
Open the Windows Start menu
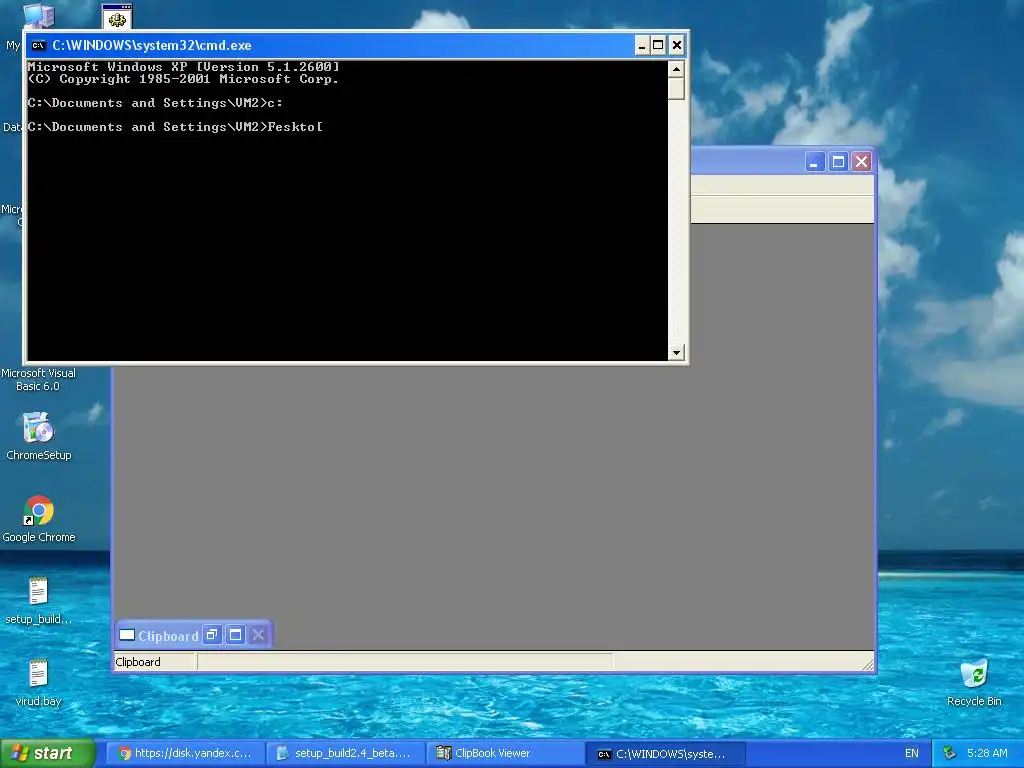tap(48, 753)
